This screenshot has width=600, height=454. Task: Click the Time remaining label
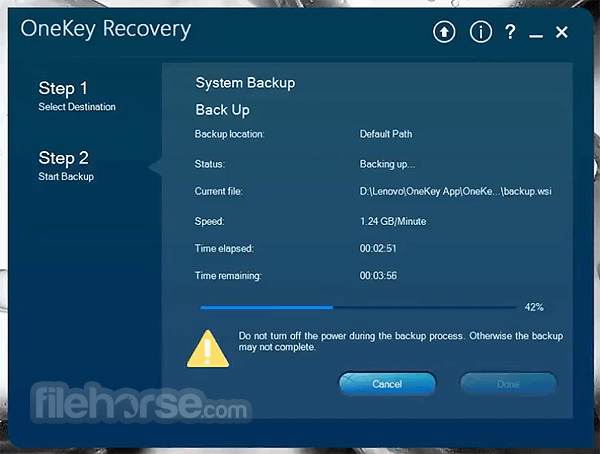(x=228, y=276)
